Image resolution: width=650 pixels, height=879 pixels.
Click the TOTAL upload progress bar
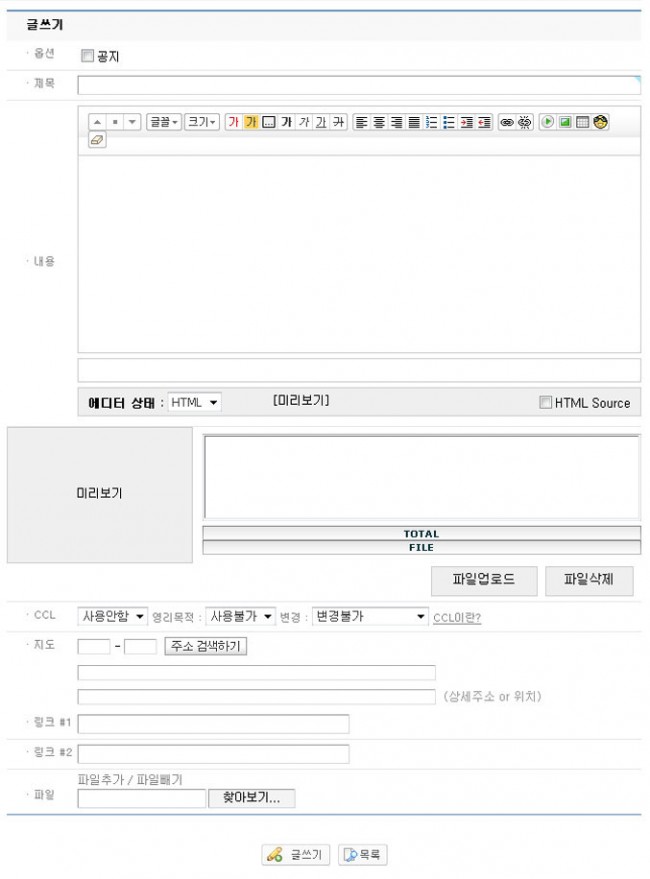422,533
